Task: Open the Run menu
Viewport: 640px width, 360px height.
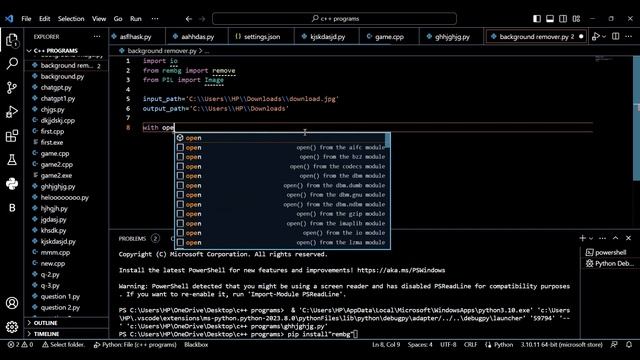Action: [x=136, y=19]
